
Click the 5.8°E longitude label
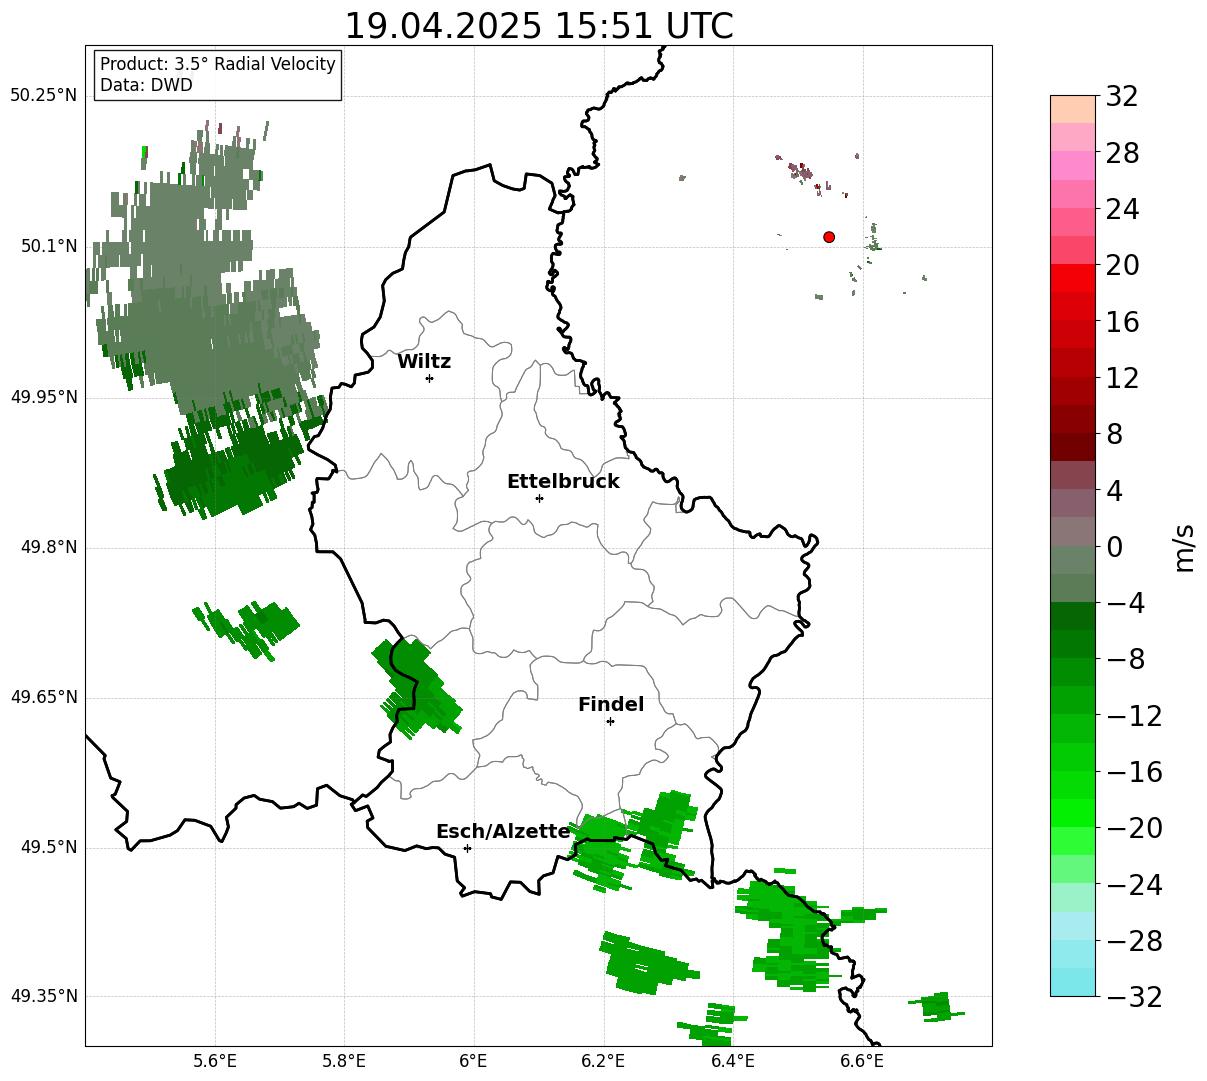345,1061
